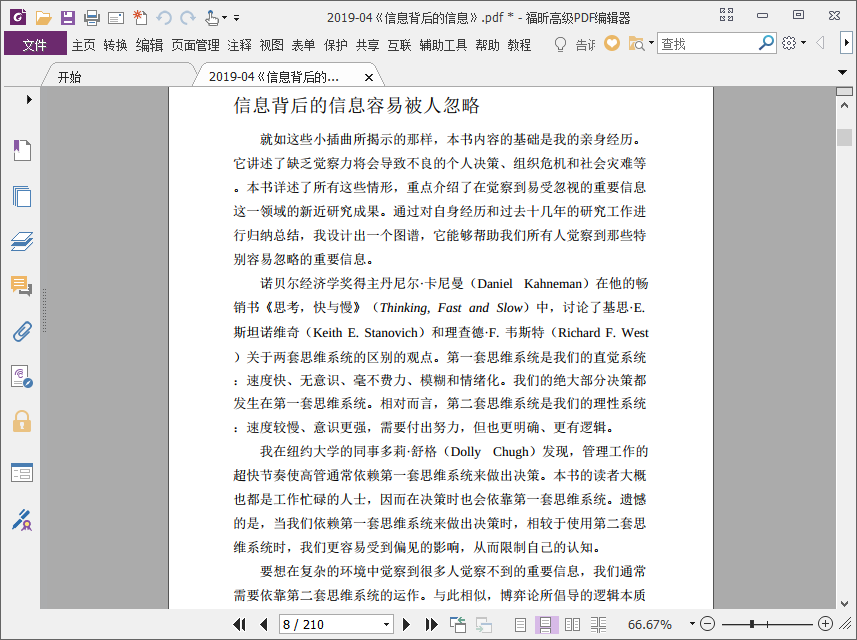Screen dimensions: 857x640
Task: Switch to the 视图 ribbon tab
Action: click(x=272, y=45)
